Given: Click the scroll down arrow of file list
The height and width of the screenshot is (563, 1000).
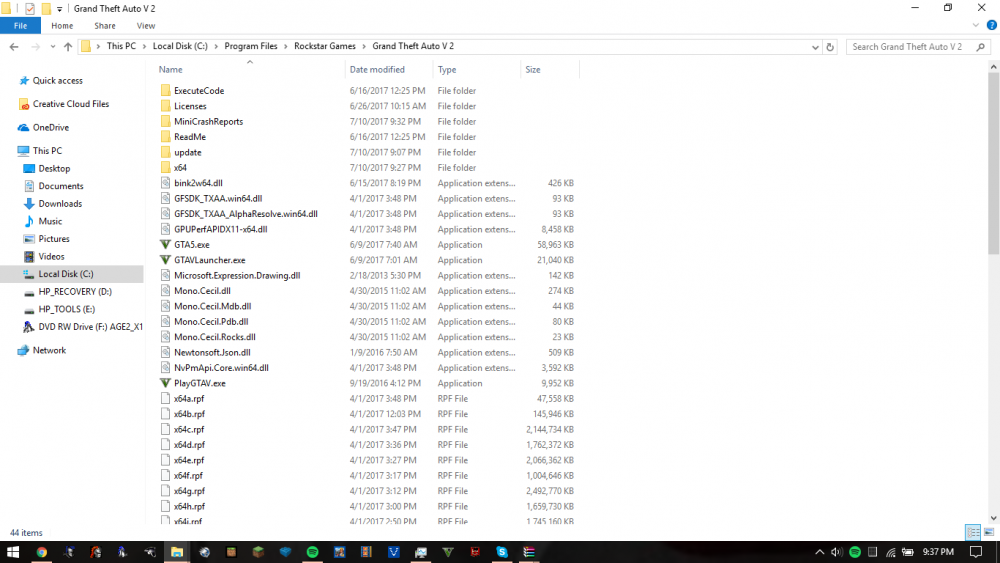Looking at the screenshot, I should pyautogui.click(x=994, y=518).
